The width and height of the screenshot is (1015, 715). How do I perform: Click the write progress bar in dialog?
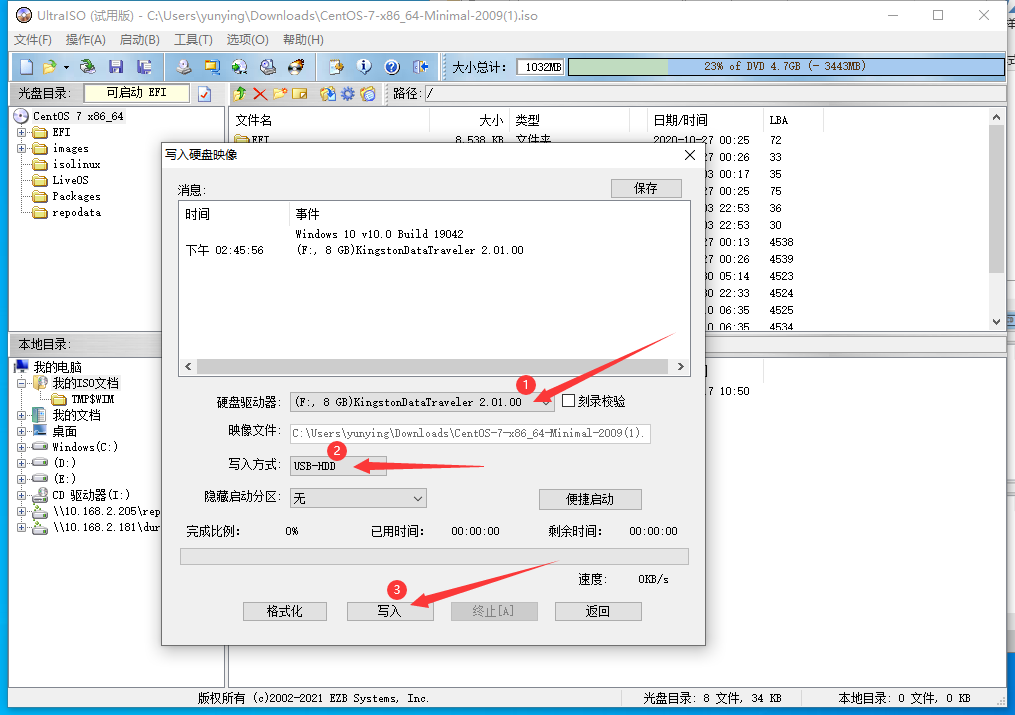coord(434,556)
